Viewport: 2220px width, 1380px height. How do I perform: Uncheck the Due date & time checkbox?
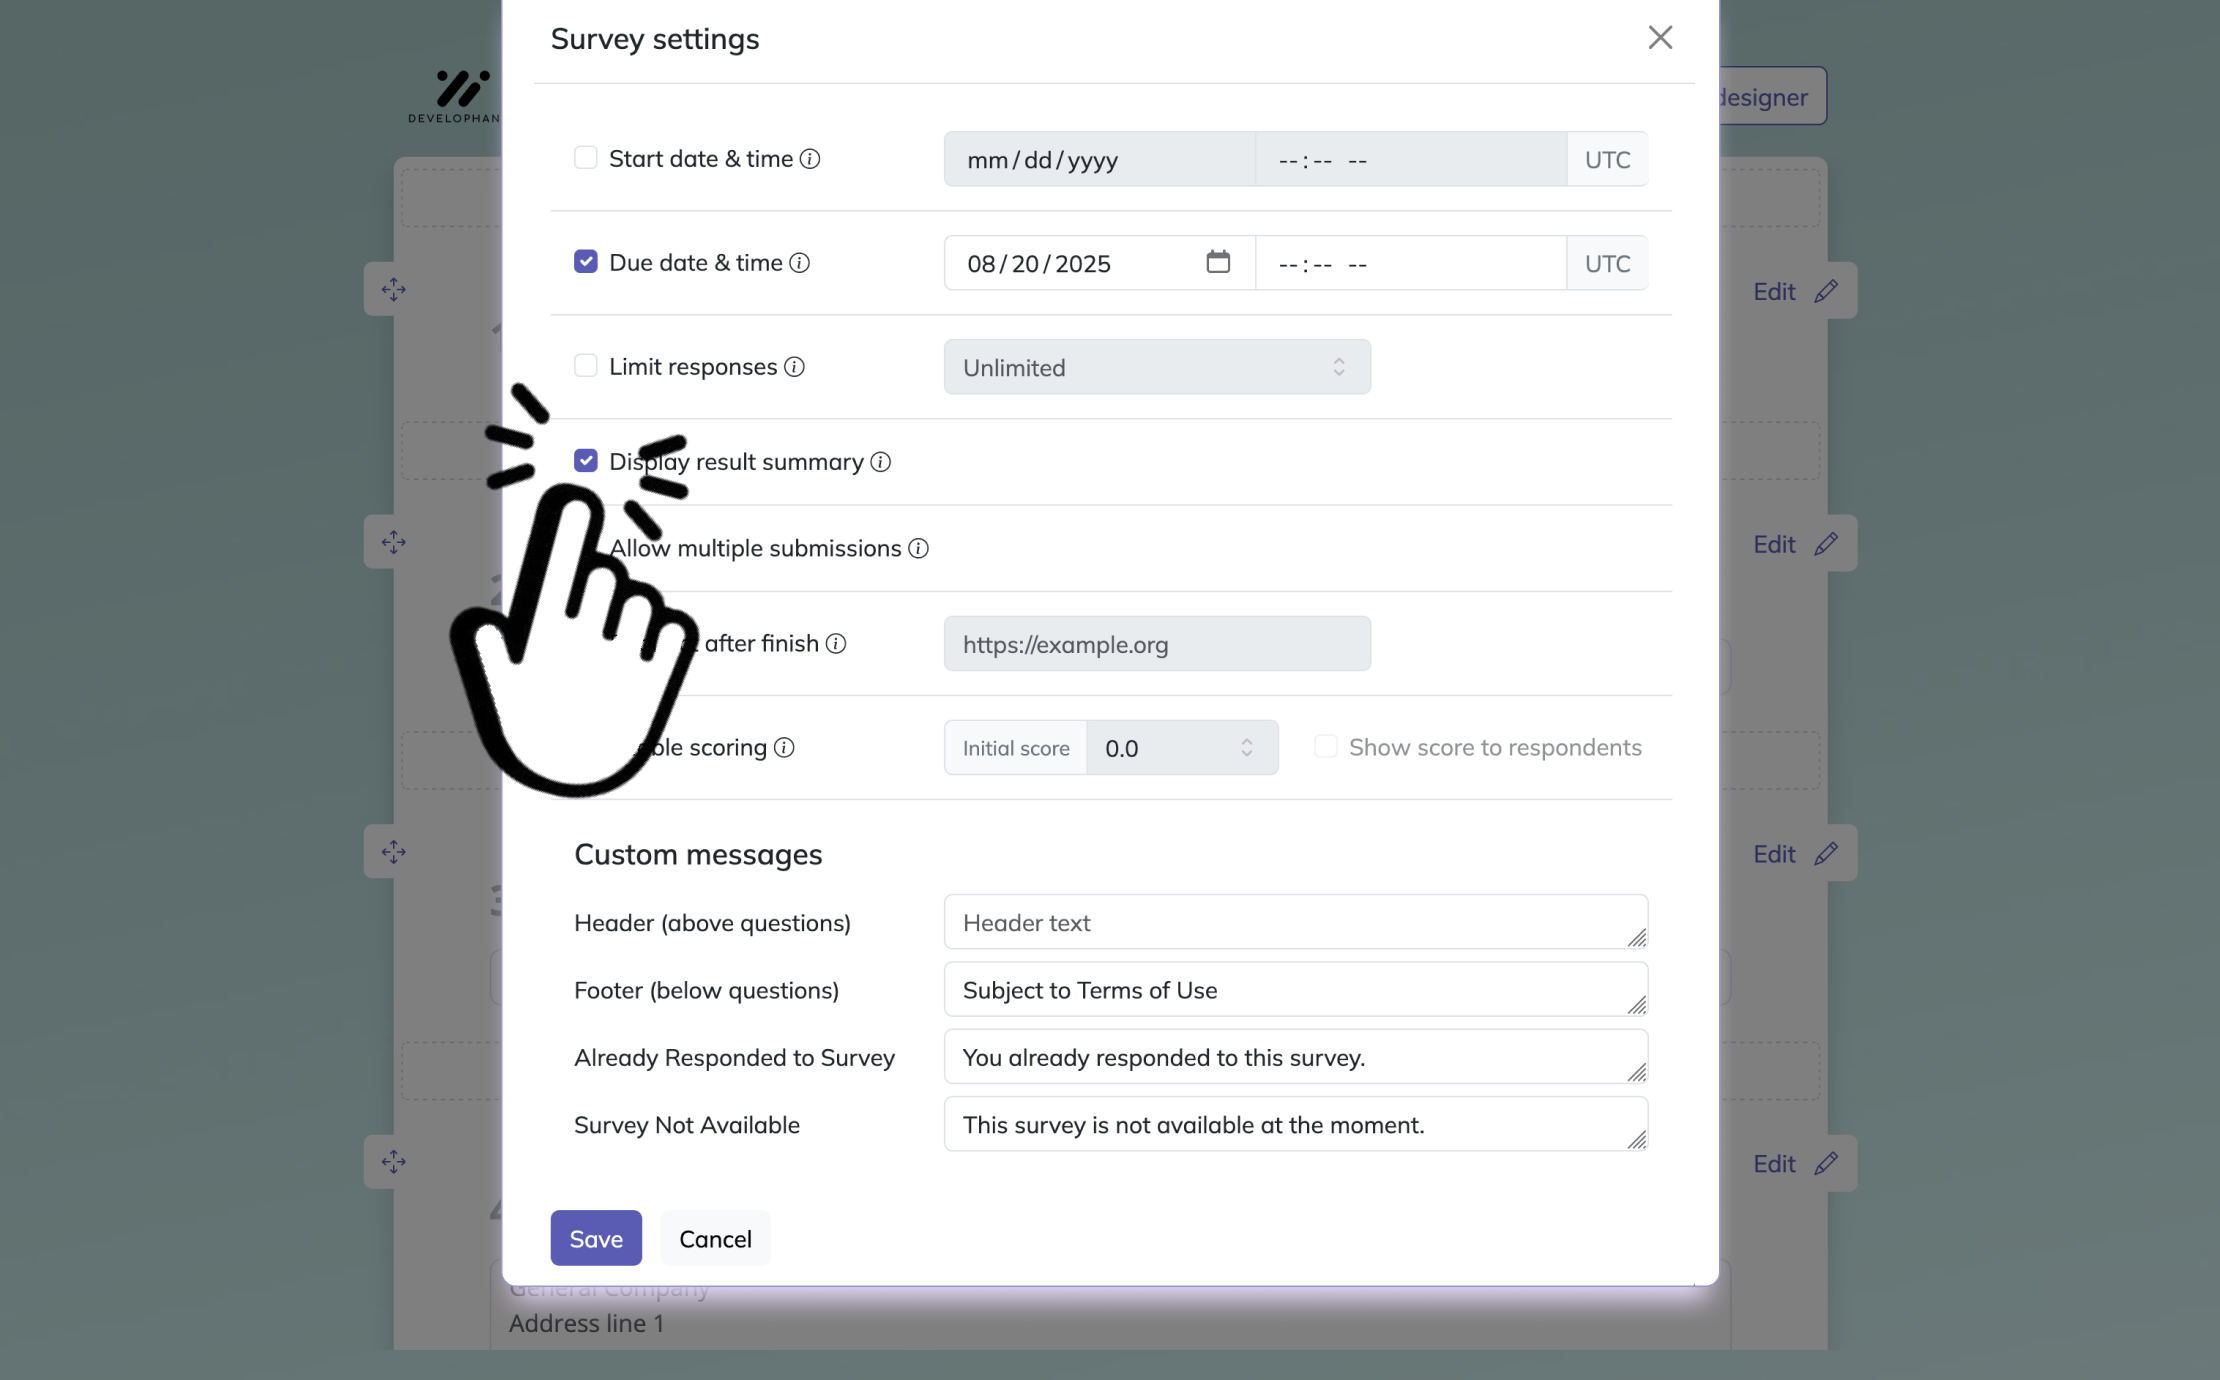pos(586,262)
